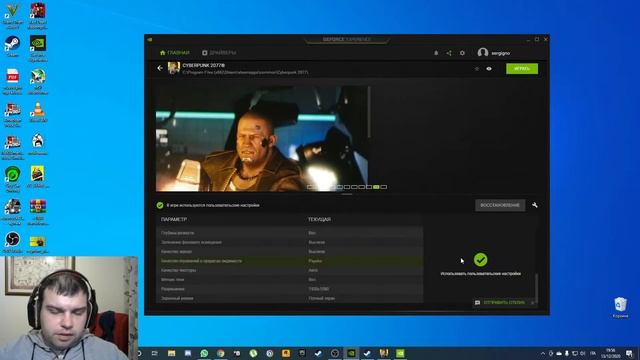Screen dimensions: 640x360
Task: Toggle the eye visibility icon for Cyberpunk
Action: (489, 69)
